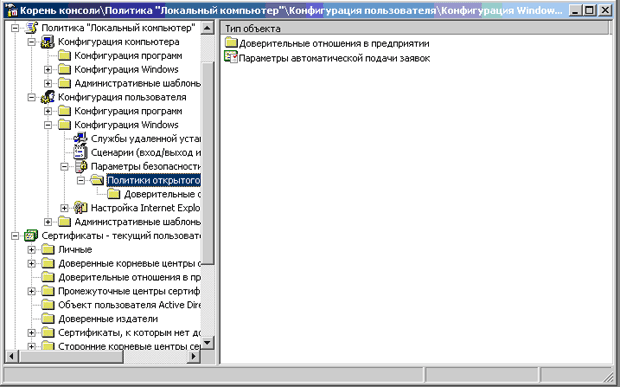Maximize the console child window
Viewport: 620px width, 387px height.
click(x=590, y=10)
